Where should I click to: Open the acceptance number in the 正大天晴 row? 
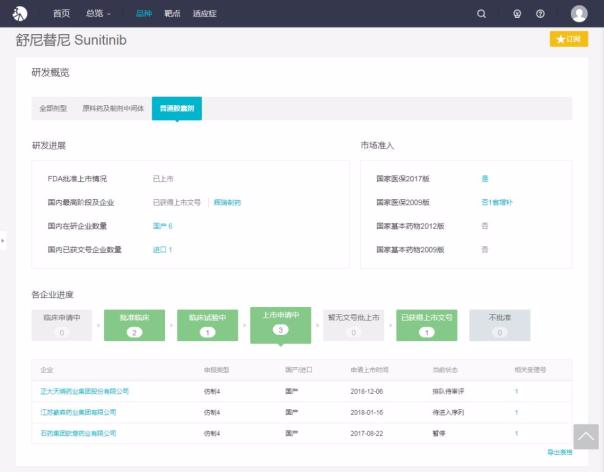516,391
